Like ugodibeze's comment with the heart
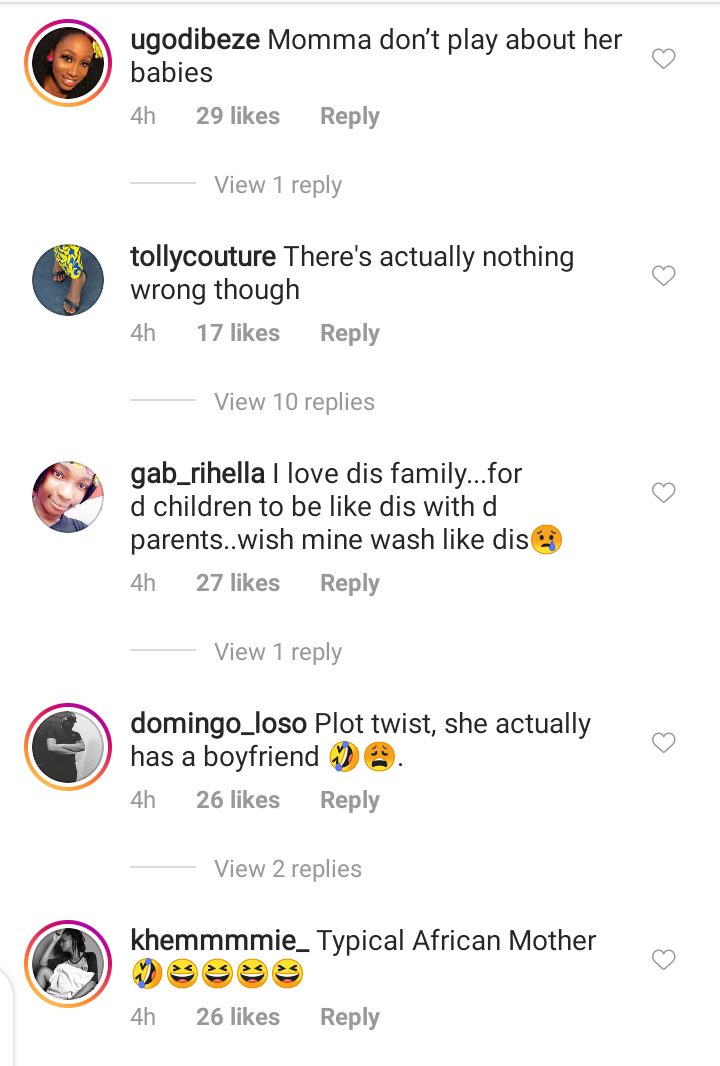This screenshot has width=720, height=1066. [x=664, y=60]
